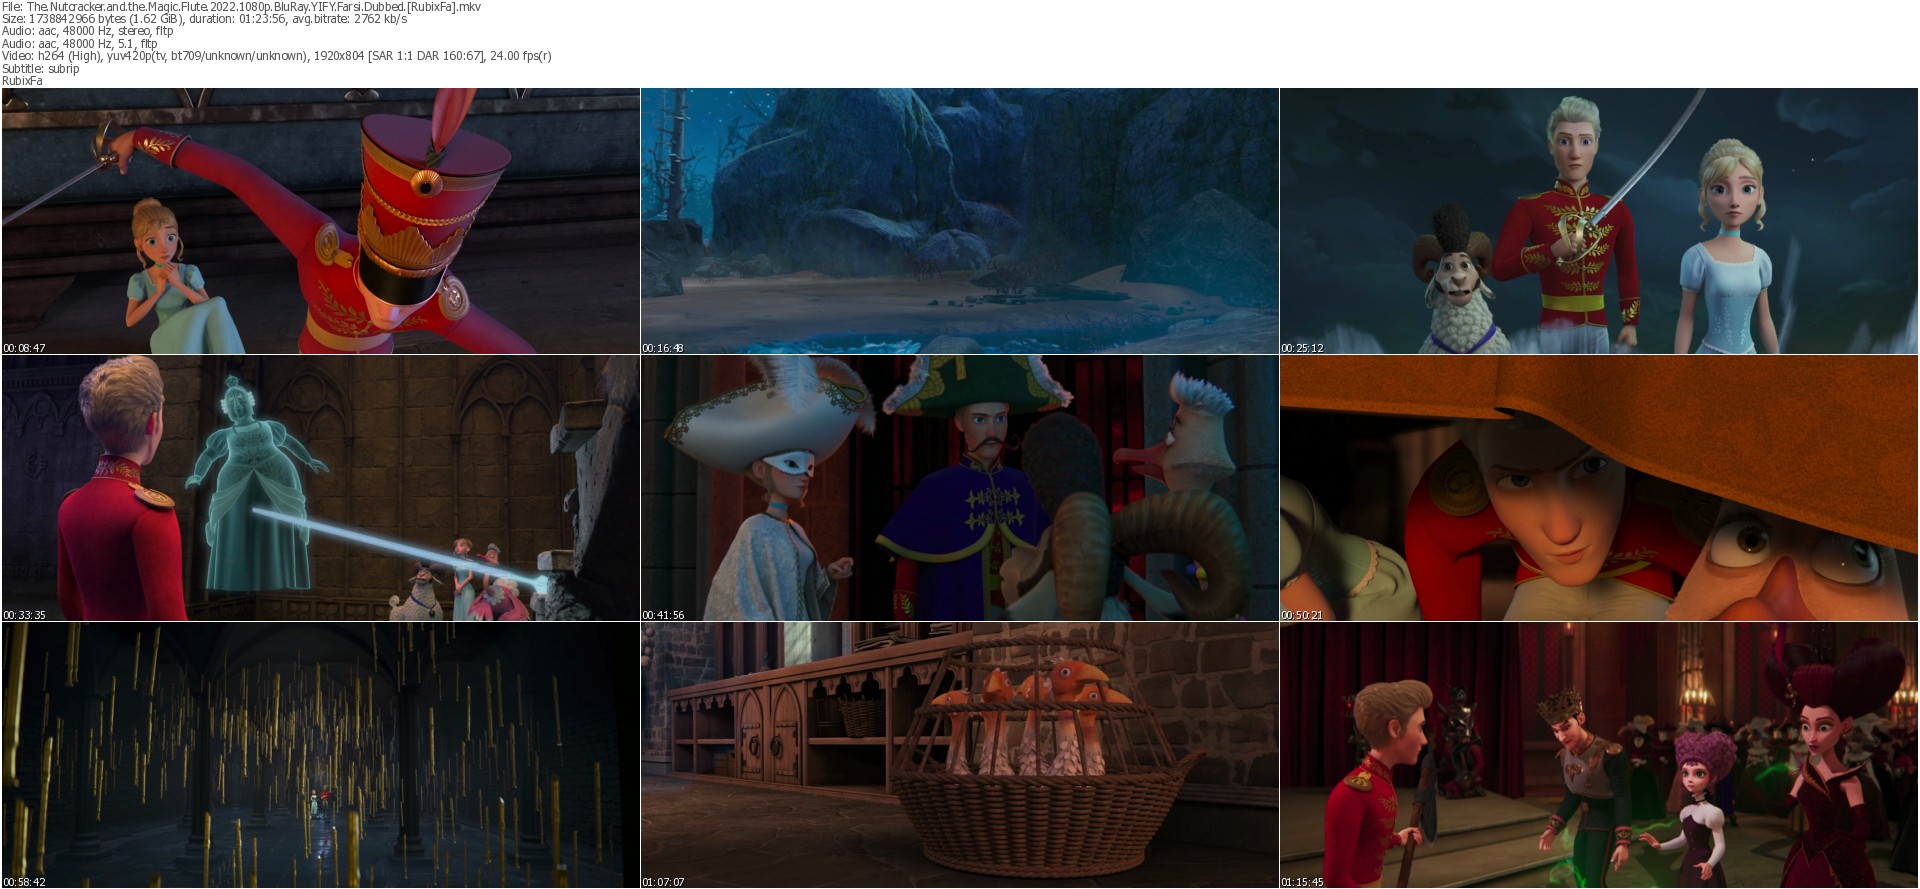Click the file name line starting with File:
Screen dimensions: 1920x889
tap(241, 6)
